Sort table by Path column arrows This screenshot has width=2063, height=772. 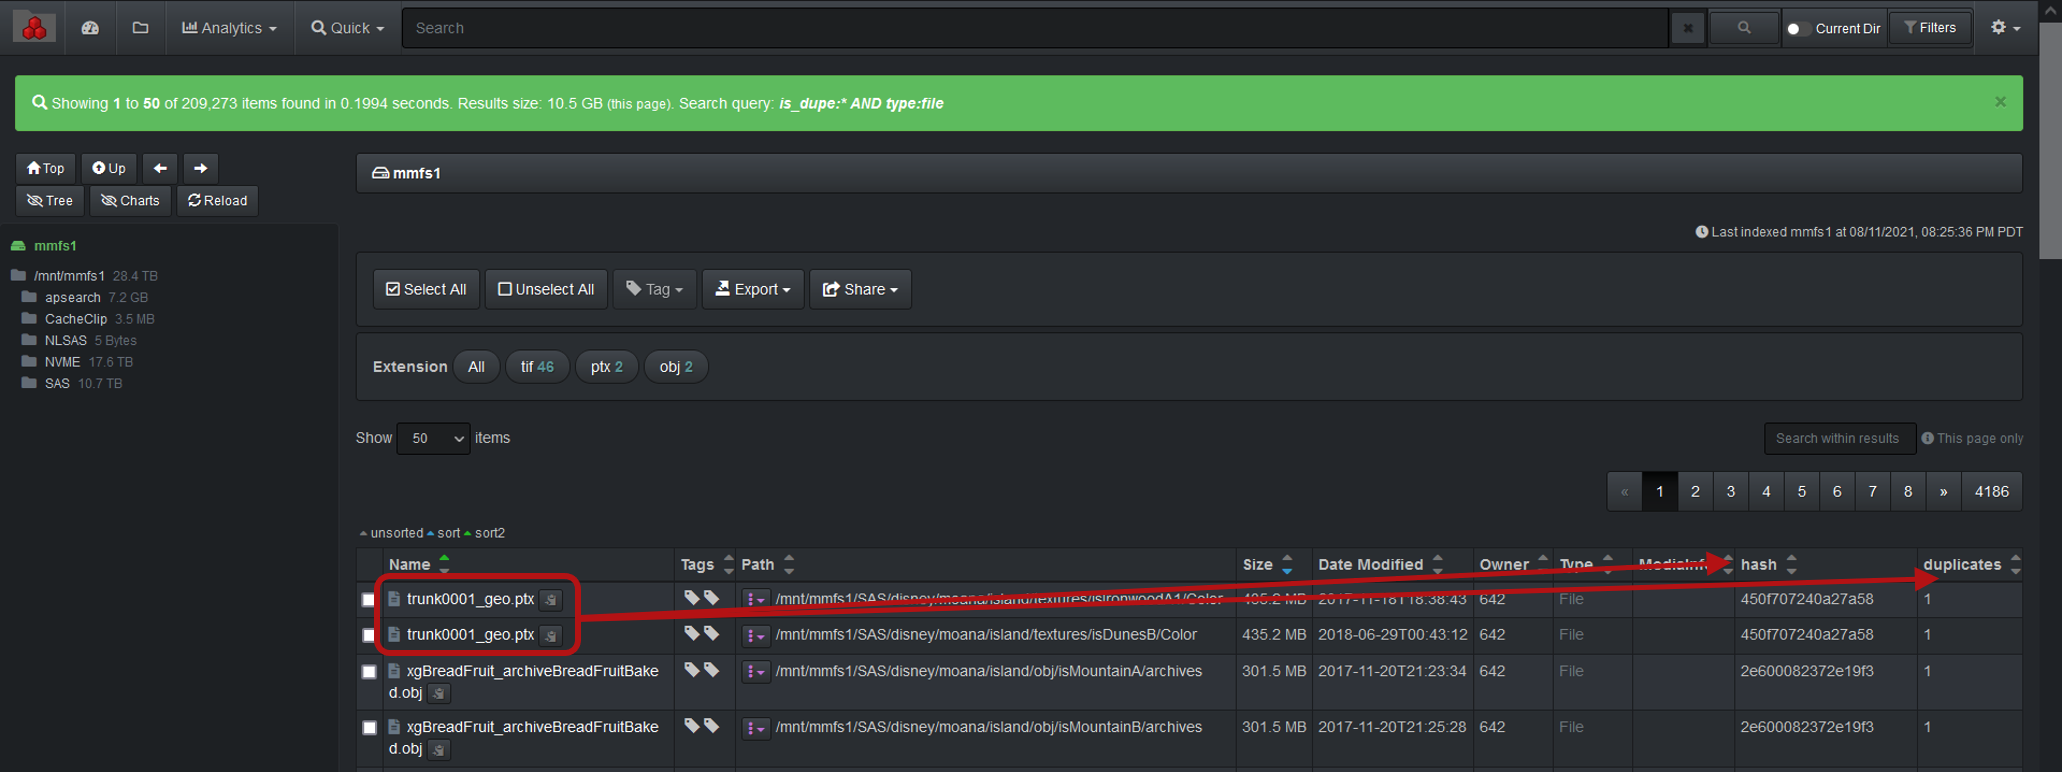pyautogui.click(x=788, y=564)
